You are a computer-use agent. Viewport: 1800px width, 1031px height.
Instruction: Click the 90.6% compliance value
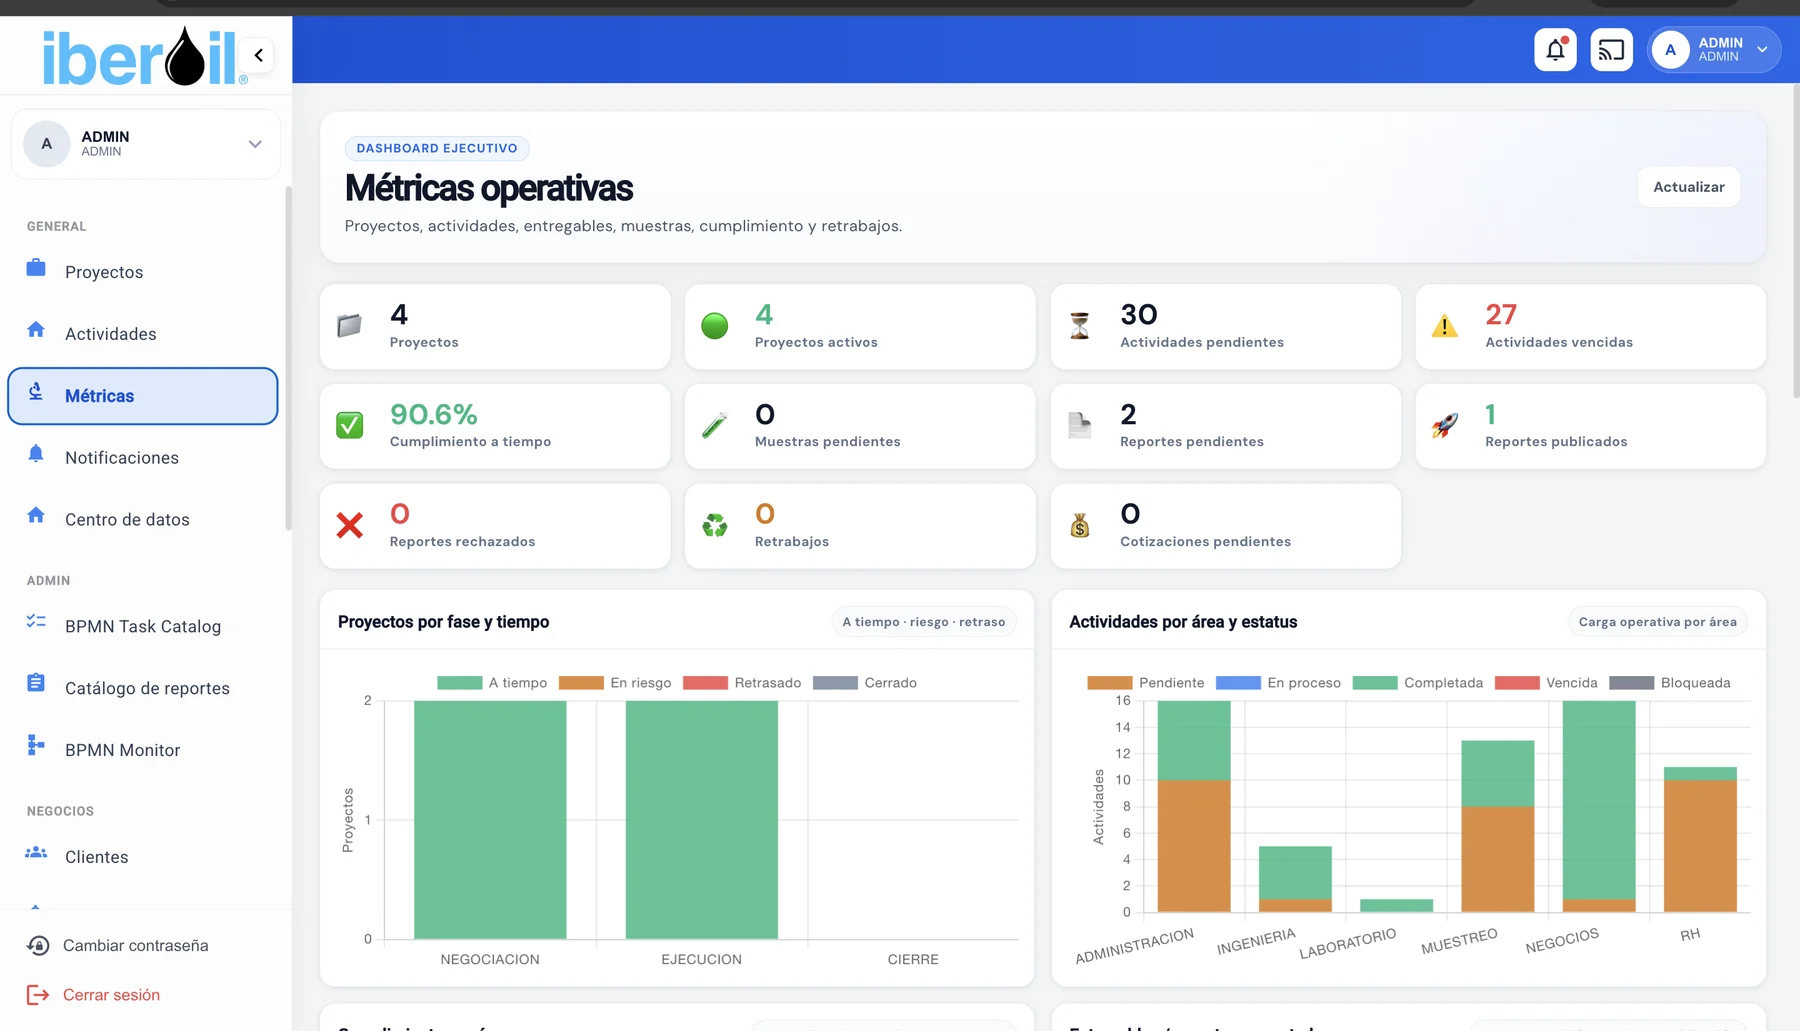434,414
